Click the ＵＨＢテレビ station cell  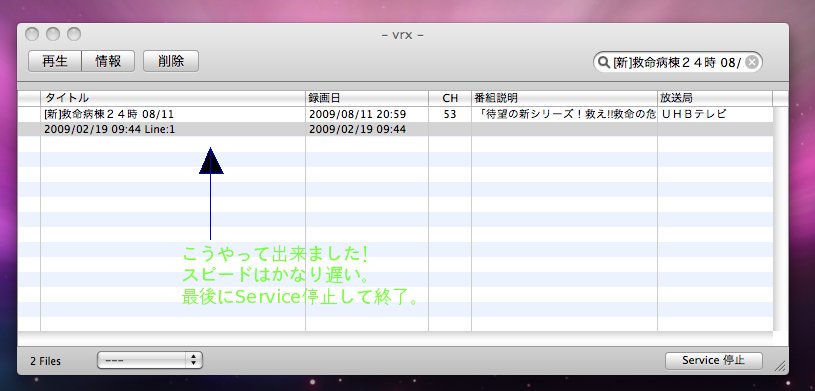pyautogui.click(x=715, y=114)
